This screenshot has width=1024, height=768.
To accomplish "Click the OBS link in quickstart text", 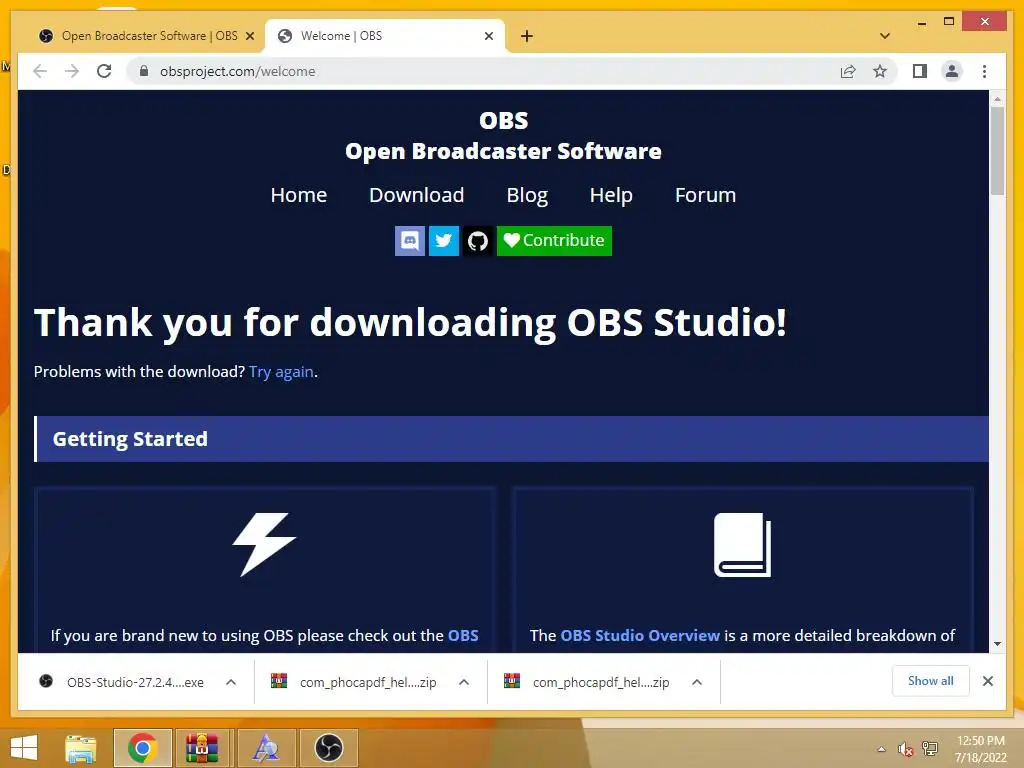I will (x=463, y=635).
